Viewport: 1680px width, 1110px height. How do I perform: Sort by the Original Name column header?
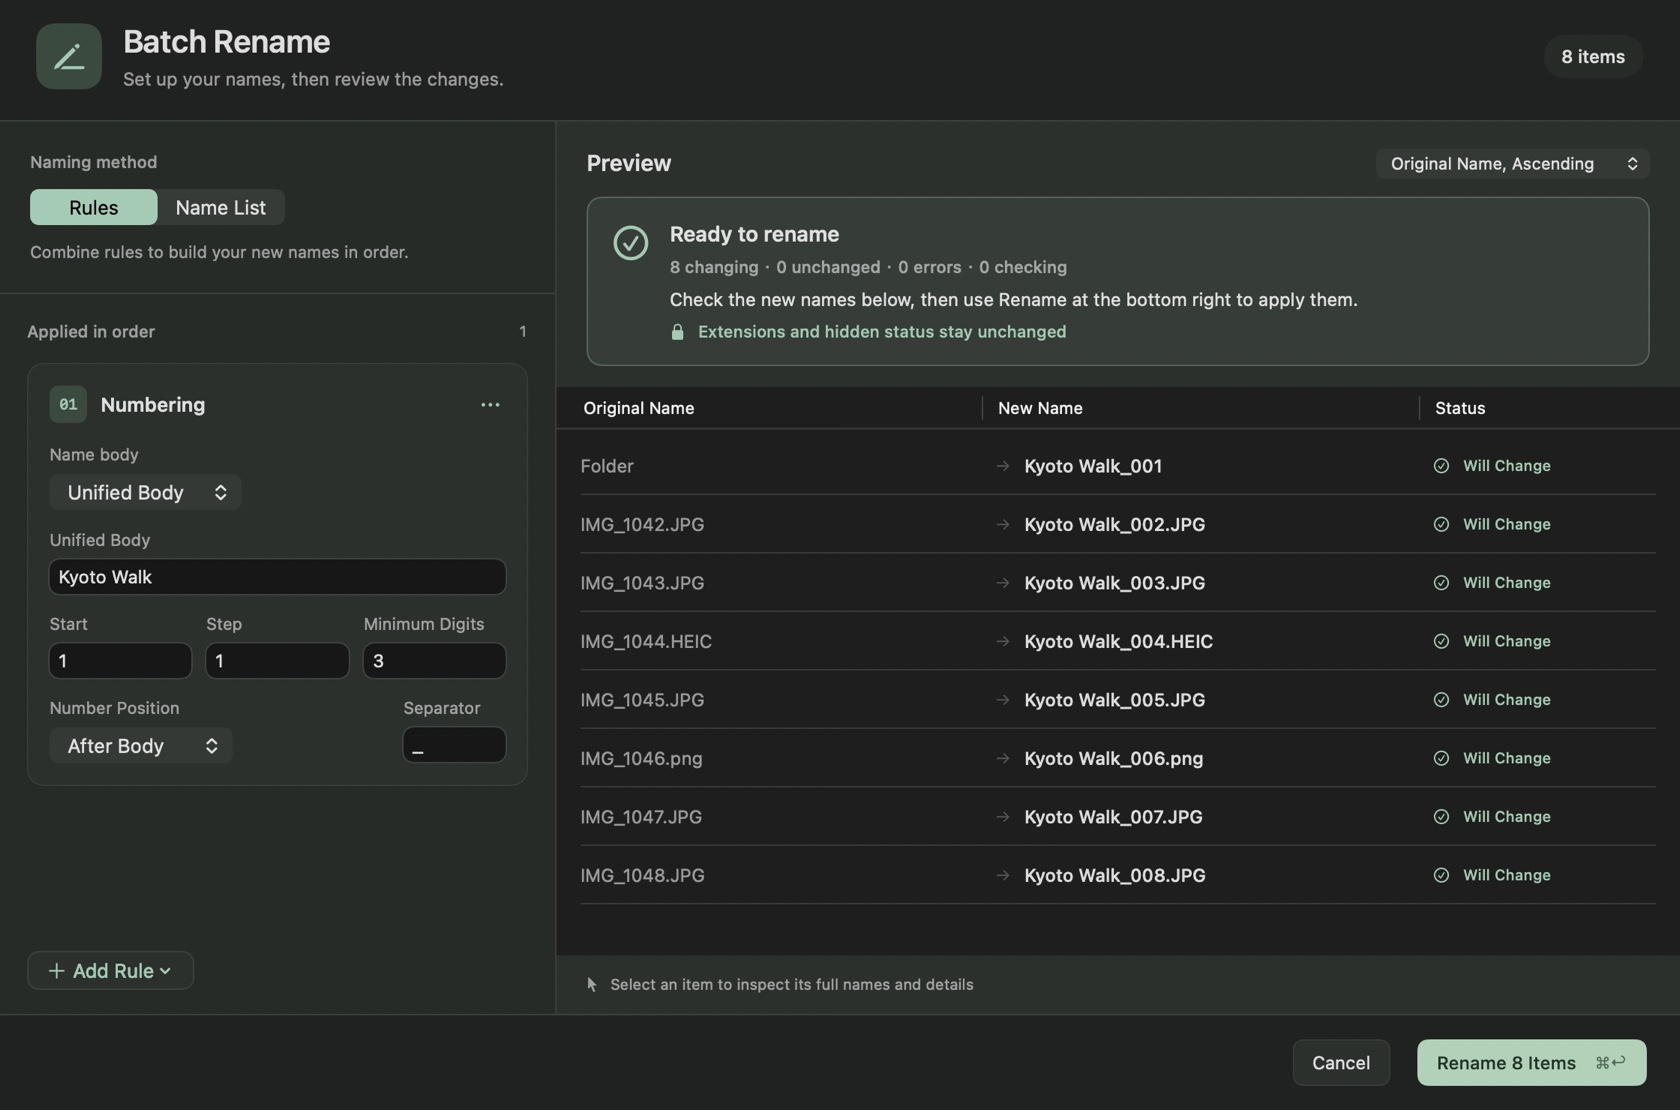tap(639, 408)
